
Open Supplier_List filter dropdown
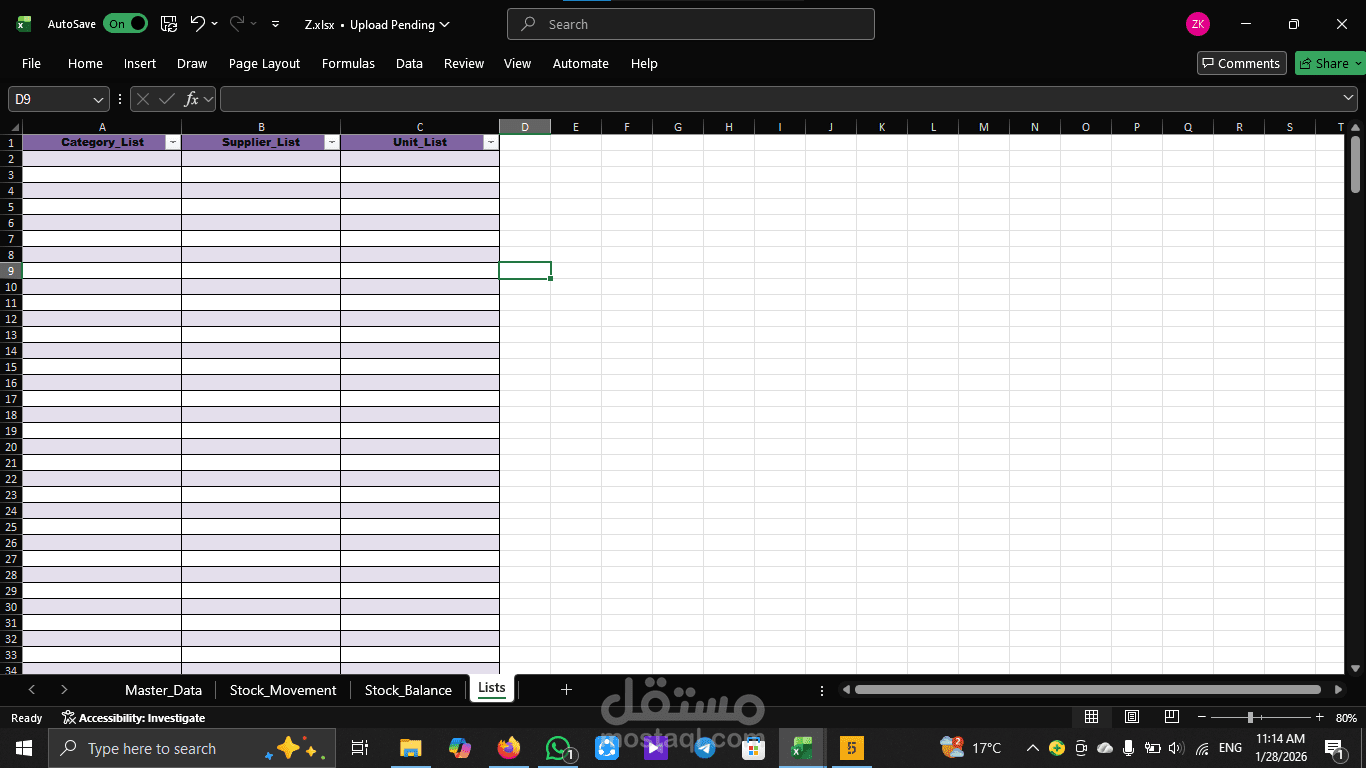332,142
